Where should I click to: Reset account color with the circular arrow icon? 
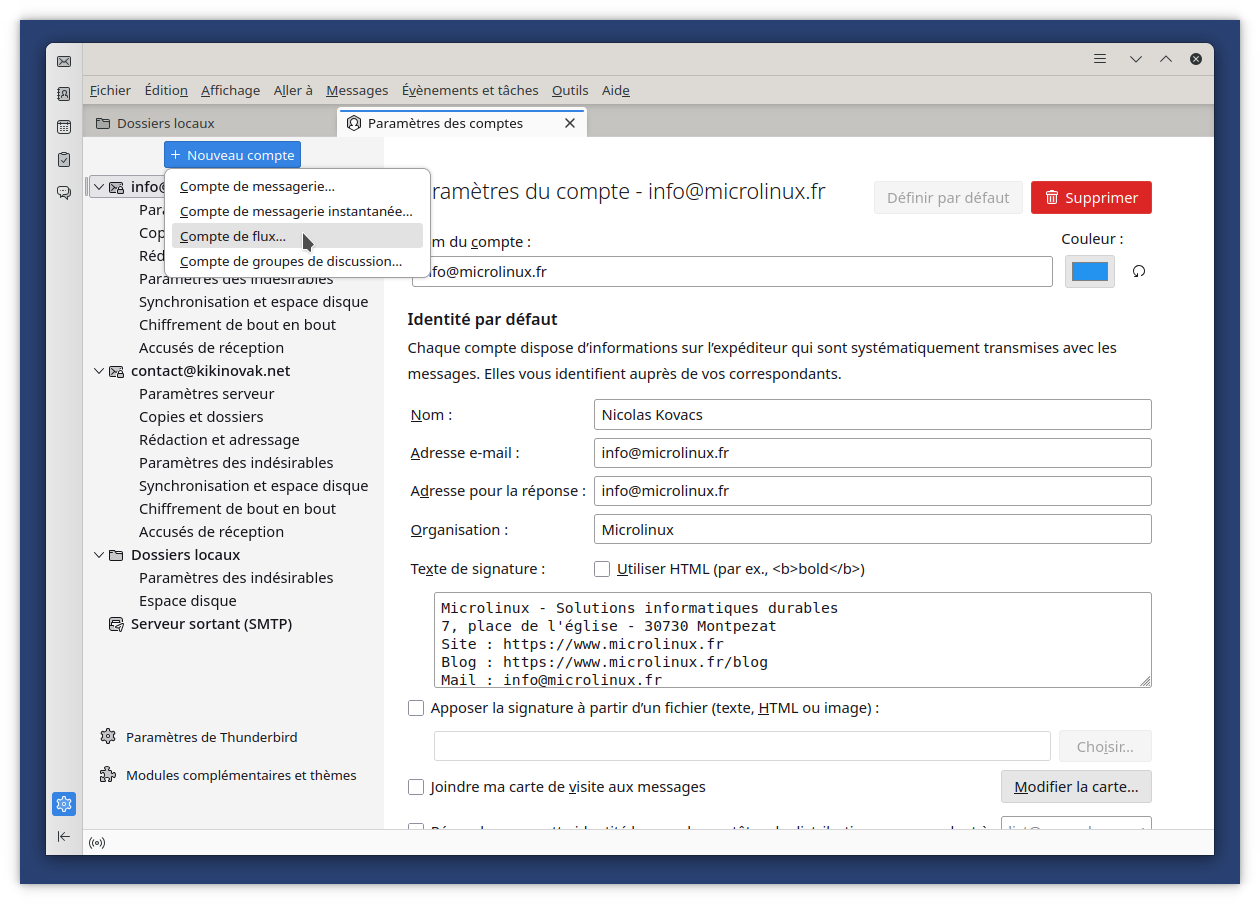tap(1138, 271)
